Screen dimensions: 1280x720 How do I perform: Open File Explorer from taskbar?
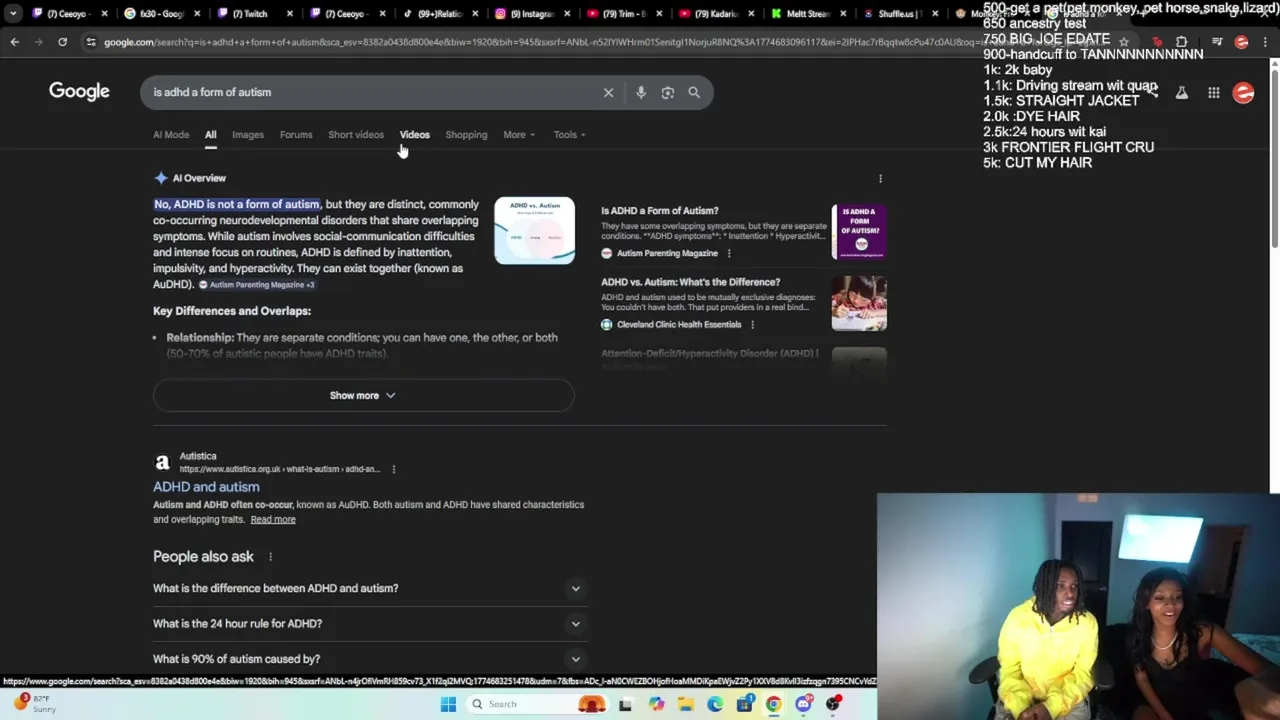point(686,704)
